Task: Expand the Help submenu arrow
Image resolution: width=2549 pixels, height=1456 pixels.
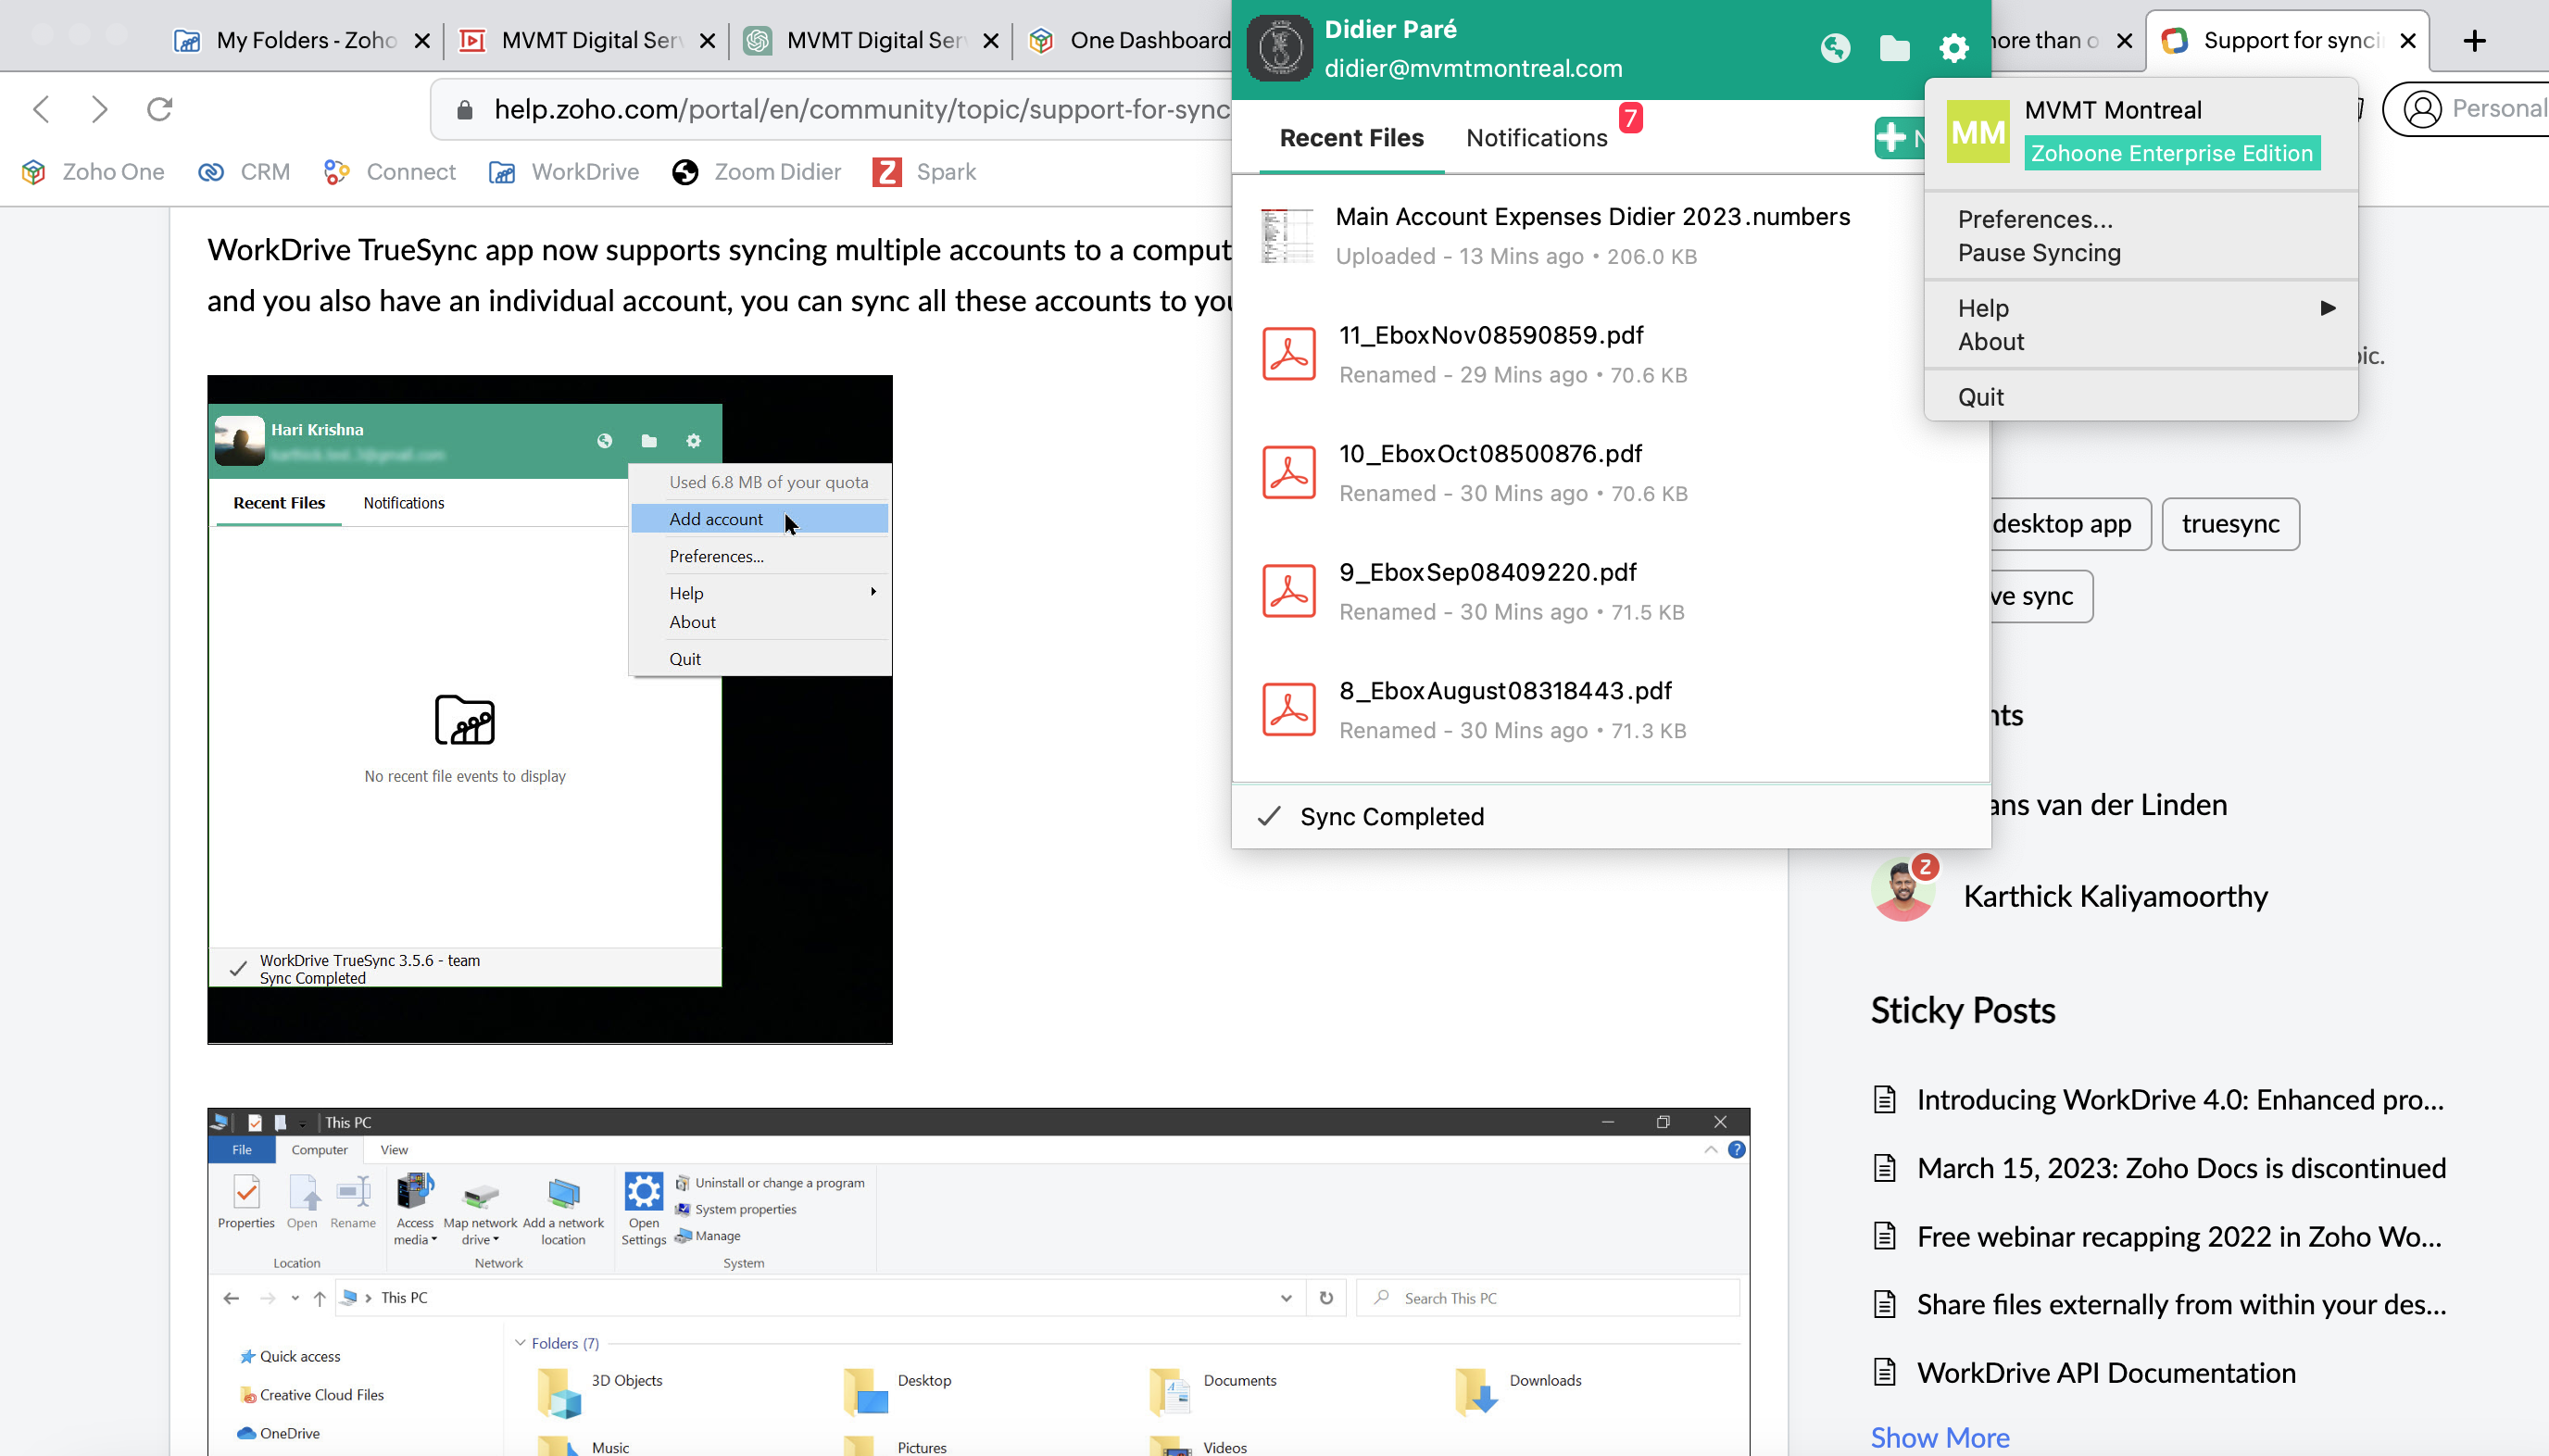Action: pyautogui.click(x=2327, y=308)
